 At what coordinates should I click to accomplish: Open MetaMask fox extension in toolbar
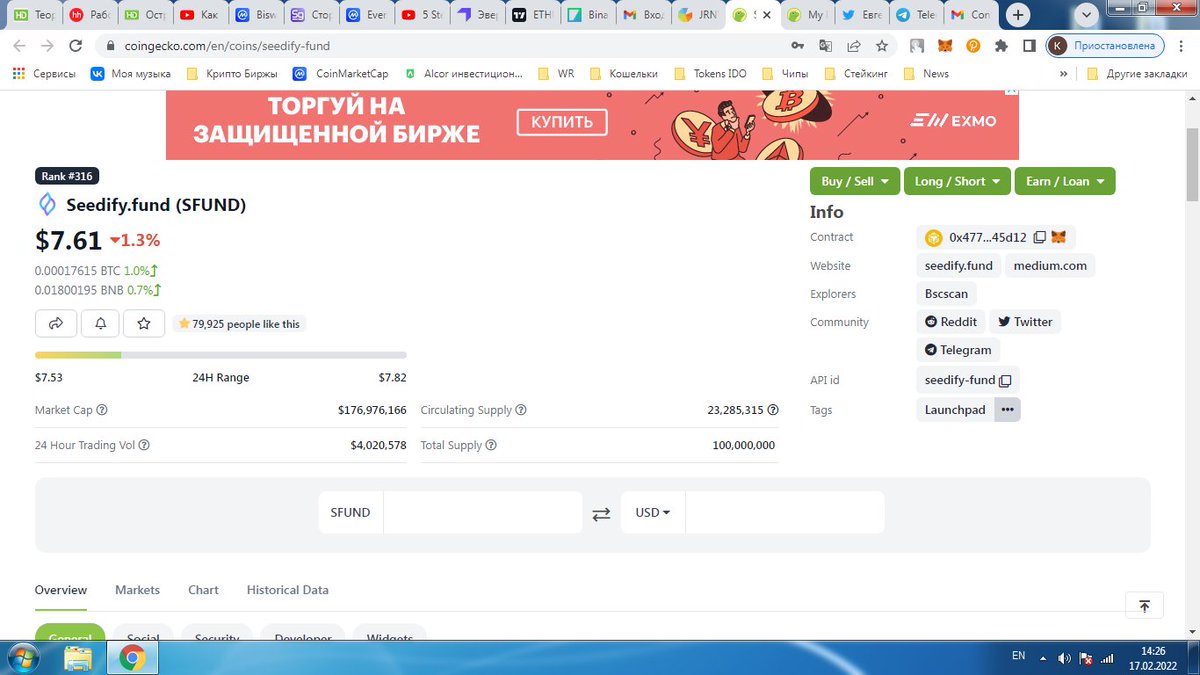point(945,46)
